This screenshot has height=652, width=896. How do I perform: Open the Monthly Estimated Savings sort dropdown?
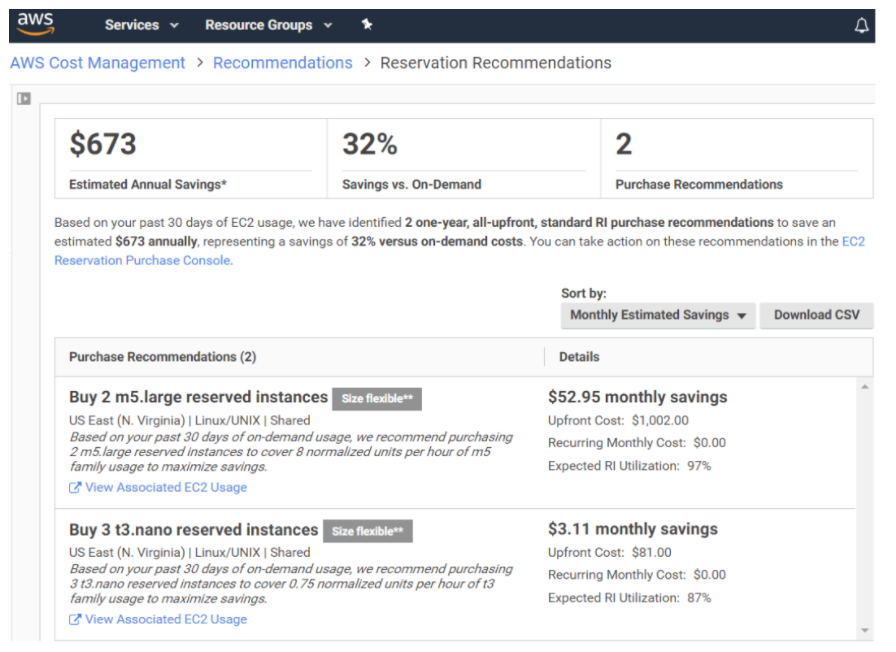point(658,315)
